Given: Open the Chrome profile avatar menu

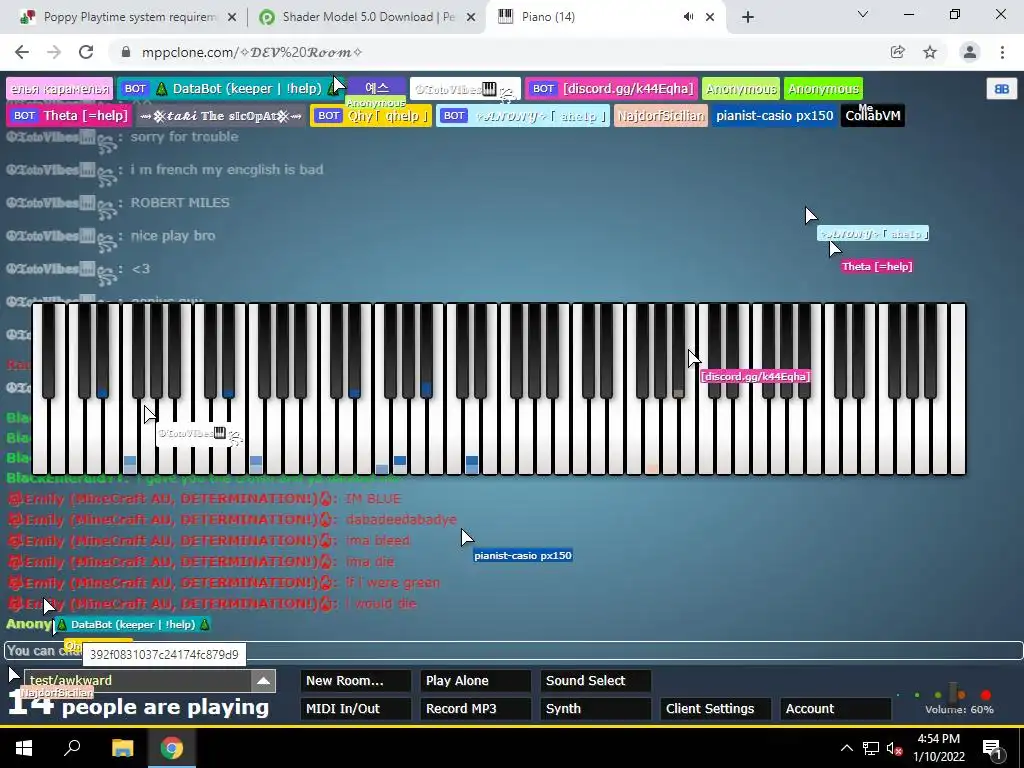Looking at the screenshot, I should (970, 52).
